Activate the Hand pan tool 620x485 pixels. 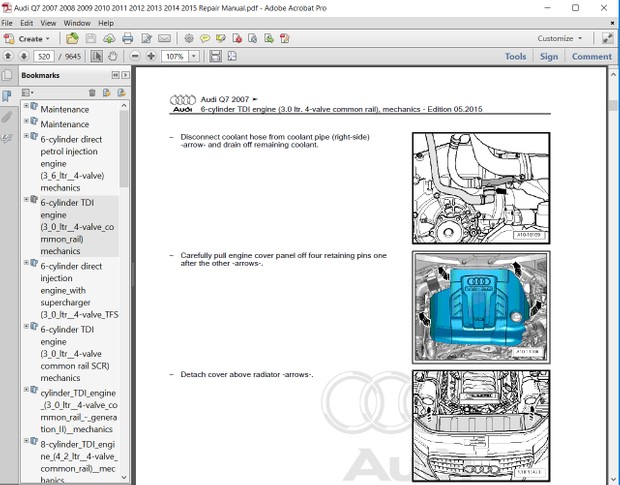[113, 56]
